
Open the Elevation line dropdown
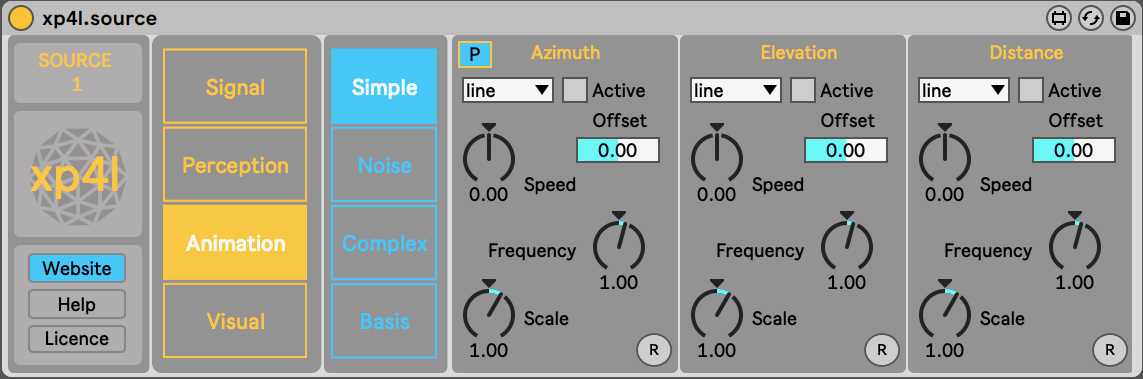[x=736, y=90]
